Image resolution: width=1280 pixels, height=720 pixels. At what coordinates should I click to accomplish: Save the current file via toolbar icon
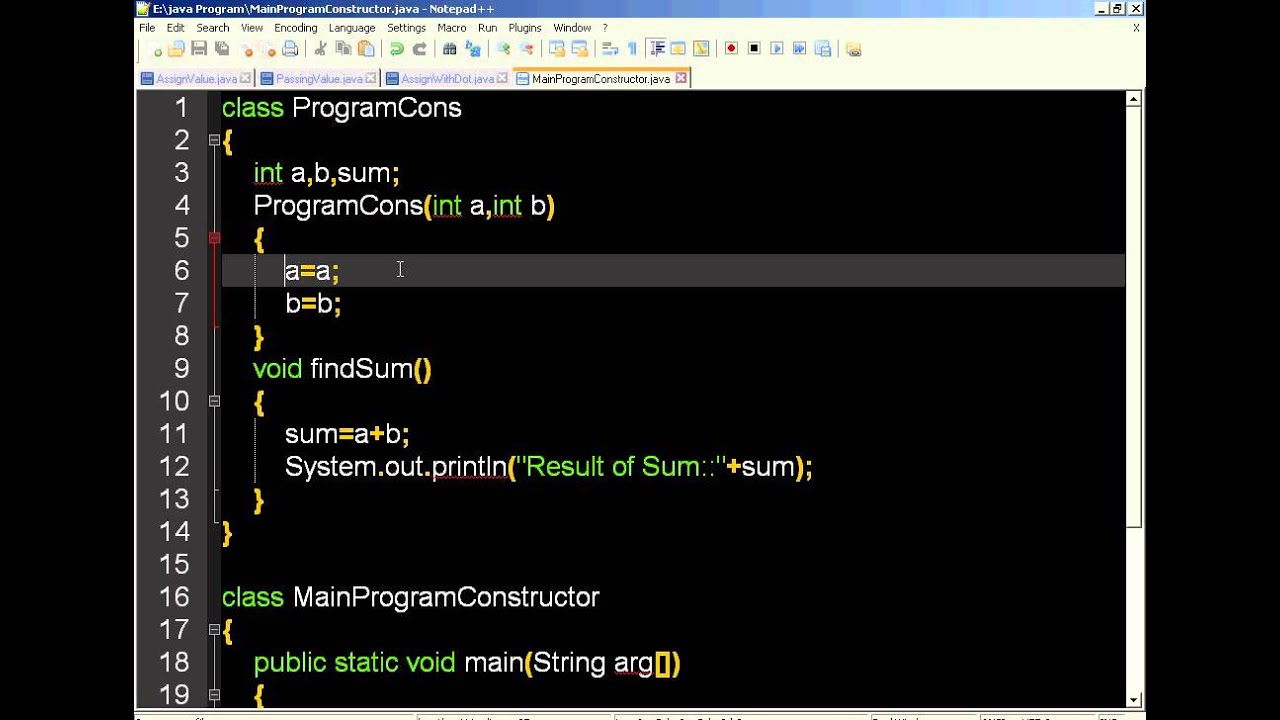point(199,49)
